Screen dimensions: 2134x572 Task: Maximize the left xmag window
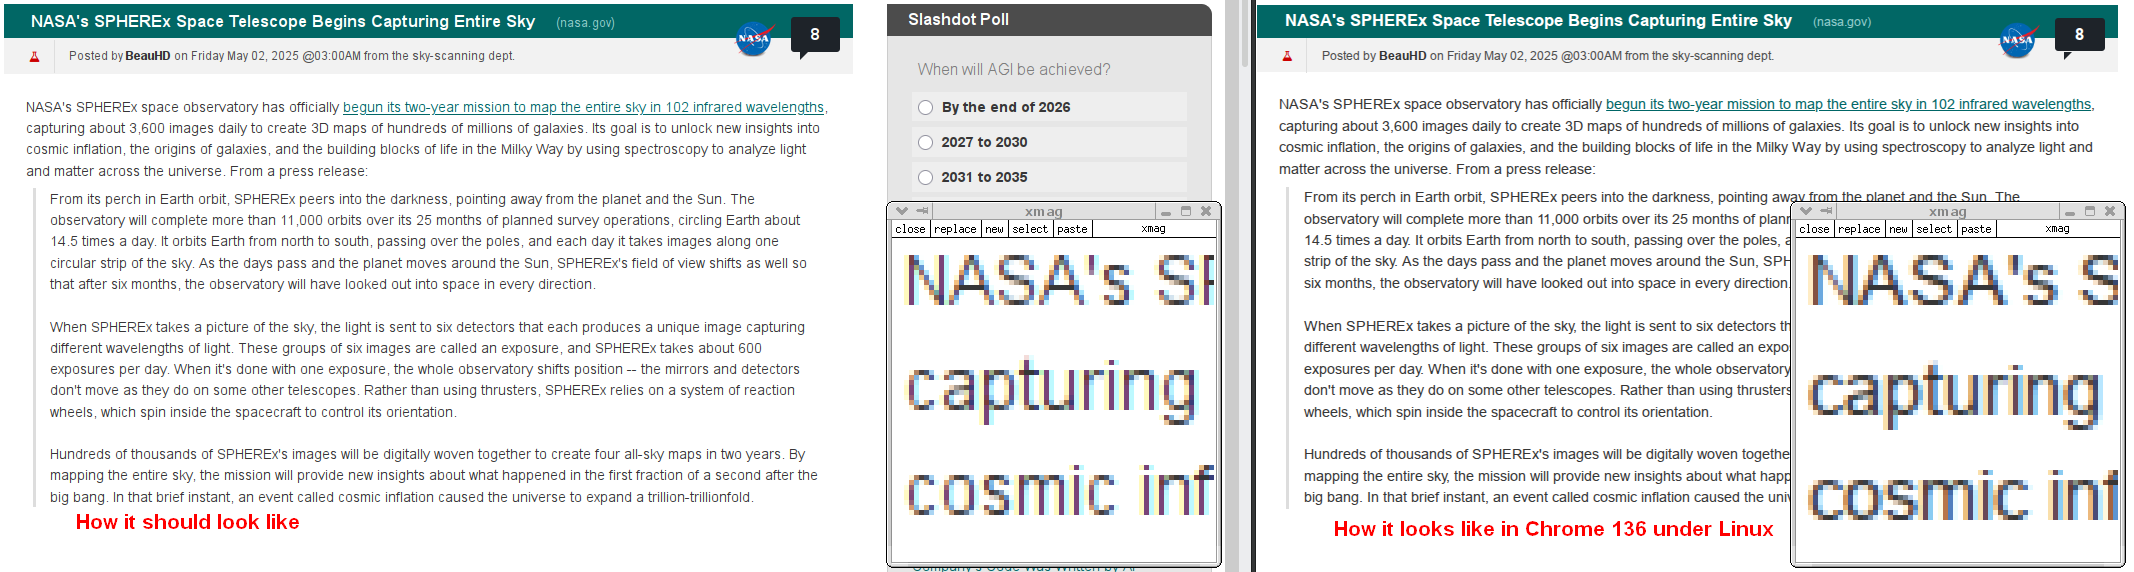pos(1186,211)
